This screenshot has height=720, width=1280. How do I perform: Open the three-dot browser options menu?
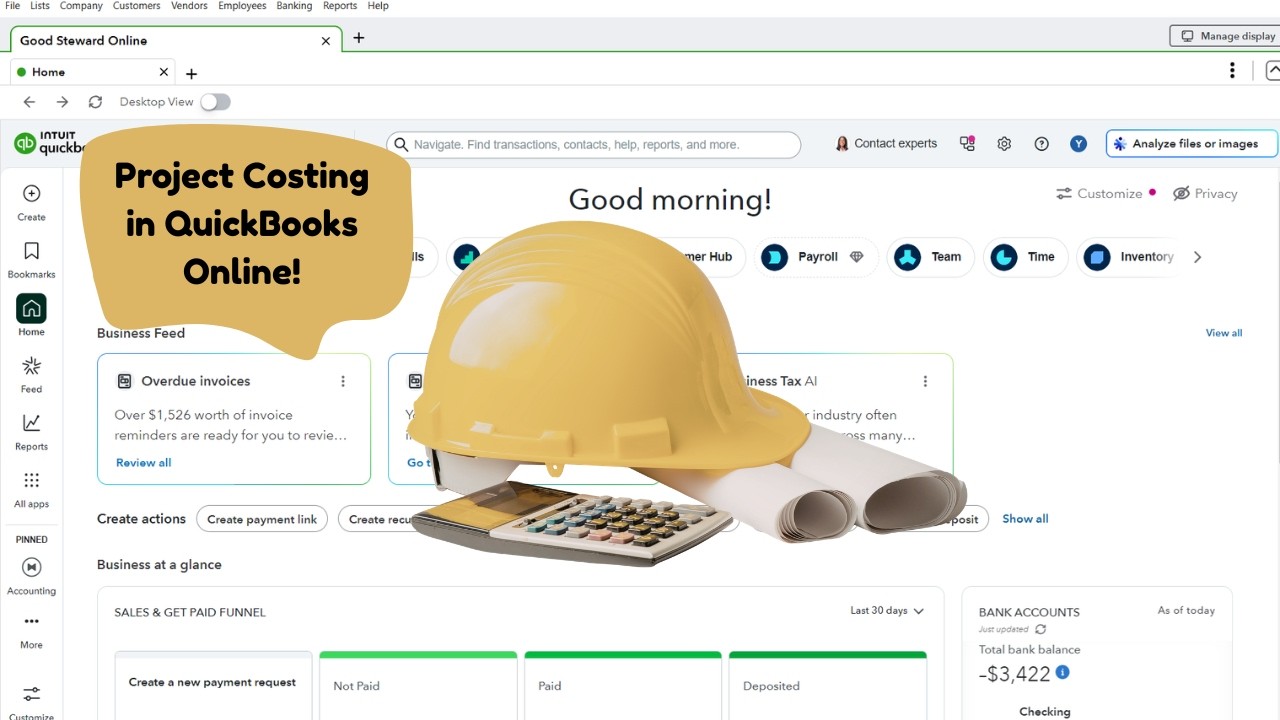click(x=1232, y=70)
